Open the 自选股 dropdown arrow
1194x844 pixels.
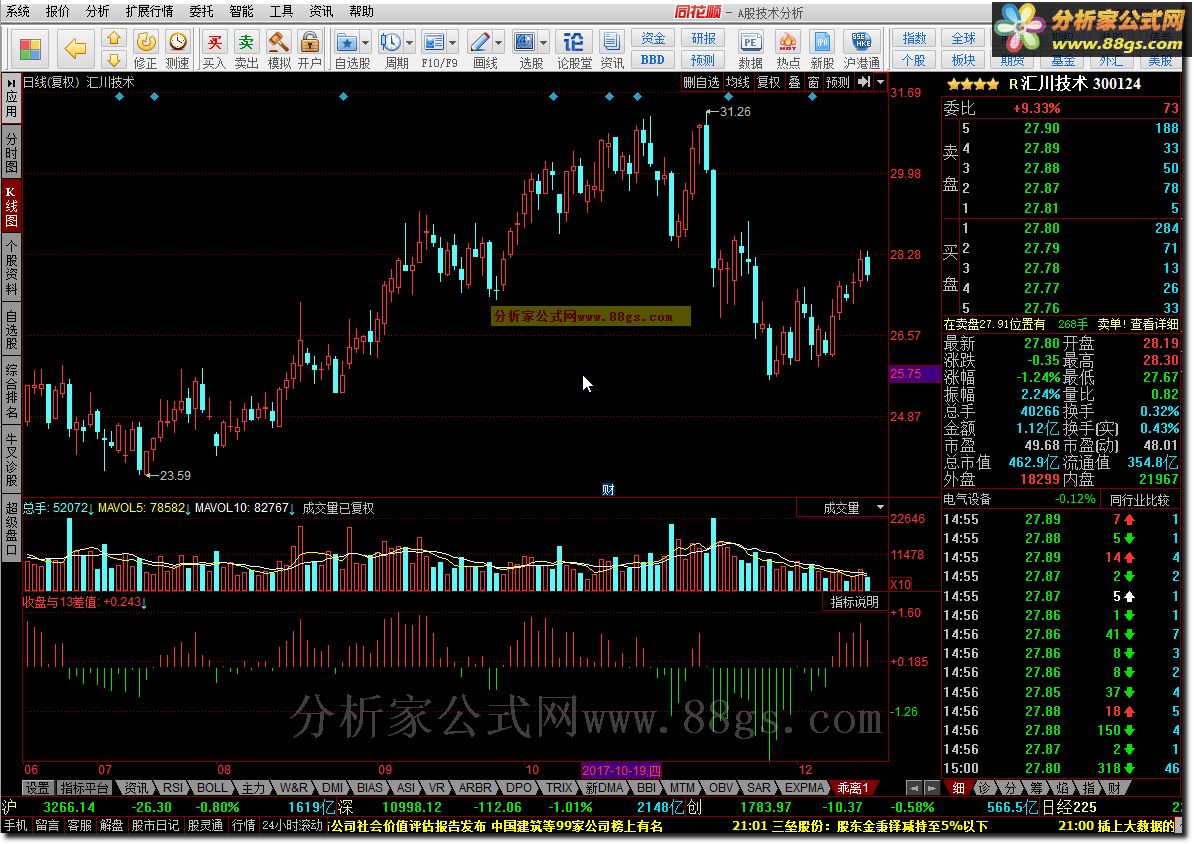[366, 43]
